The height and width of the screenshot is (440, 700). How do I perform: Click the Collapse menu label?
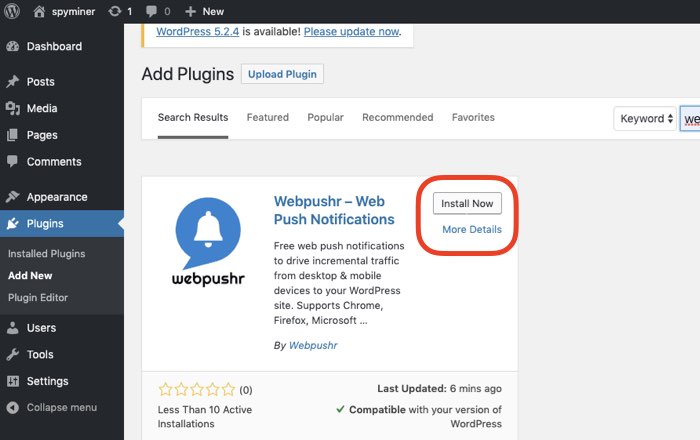tap(62, 407)
